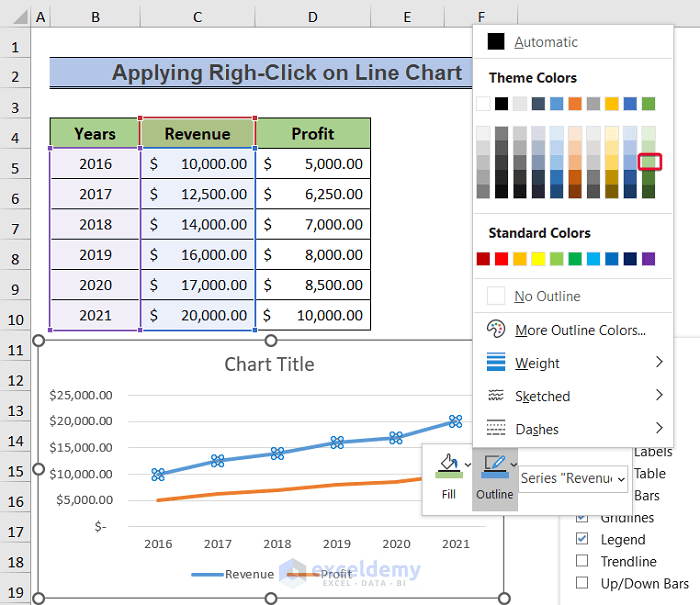Click the 2018 horizontal axis label
This screenshot has height=605, width=700.
coord(277,544)
